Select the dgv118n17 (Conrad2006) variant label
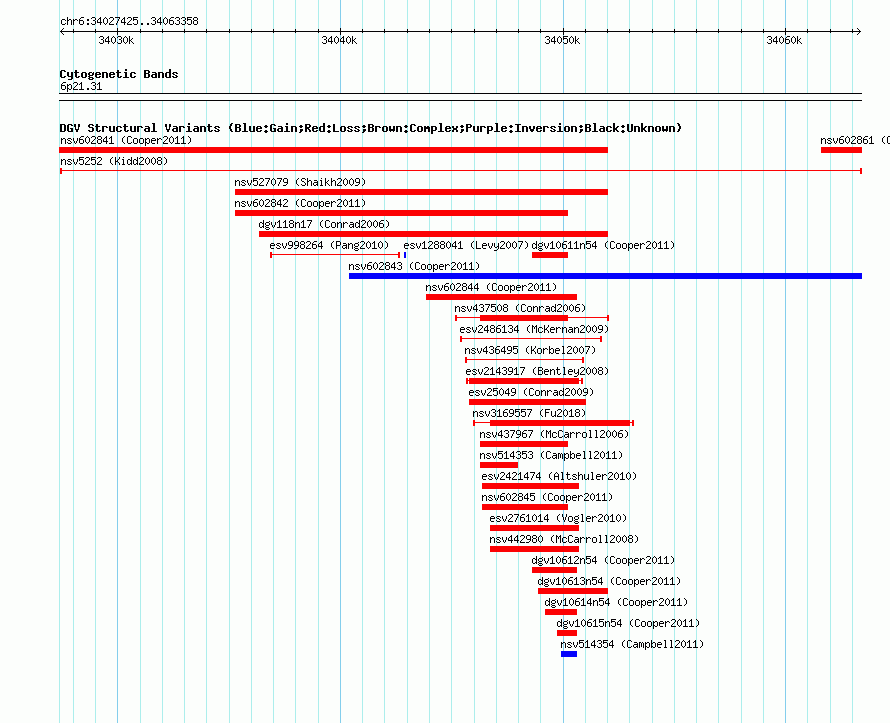This screenshot has width=890, height=723. coord(324,224)
